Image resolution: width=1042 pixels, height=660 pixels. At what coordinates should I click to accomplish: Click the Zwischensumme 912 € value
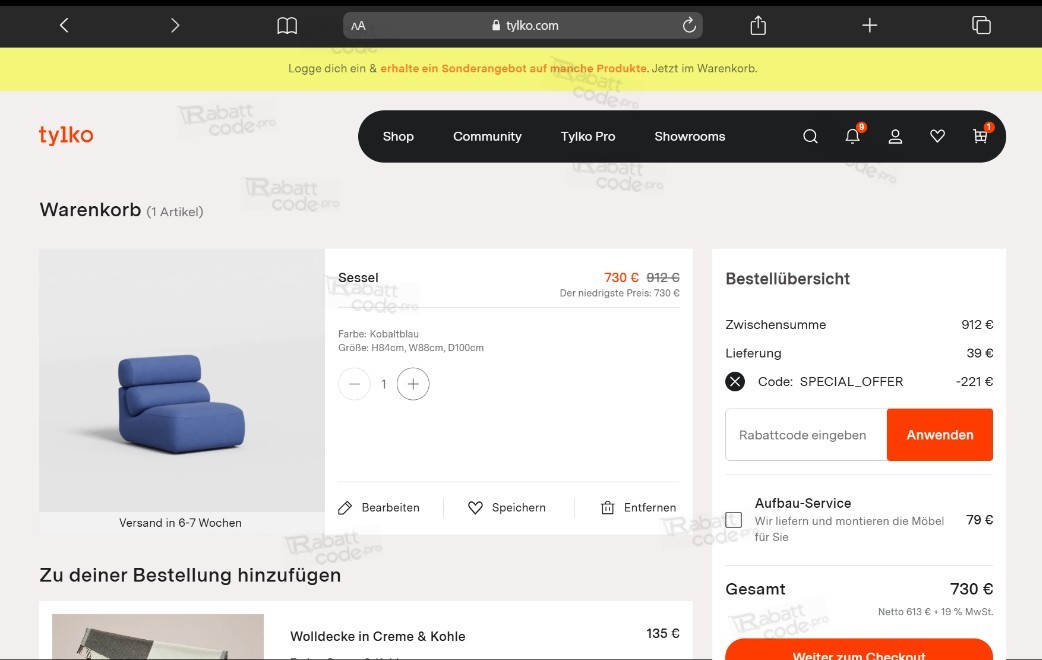click(977, 324)
